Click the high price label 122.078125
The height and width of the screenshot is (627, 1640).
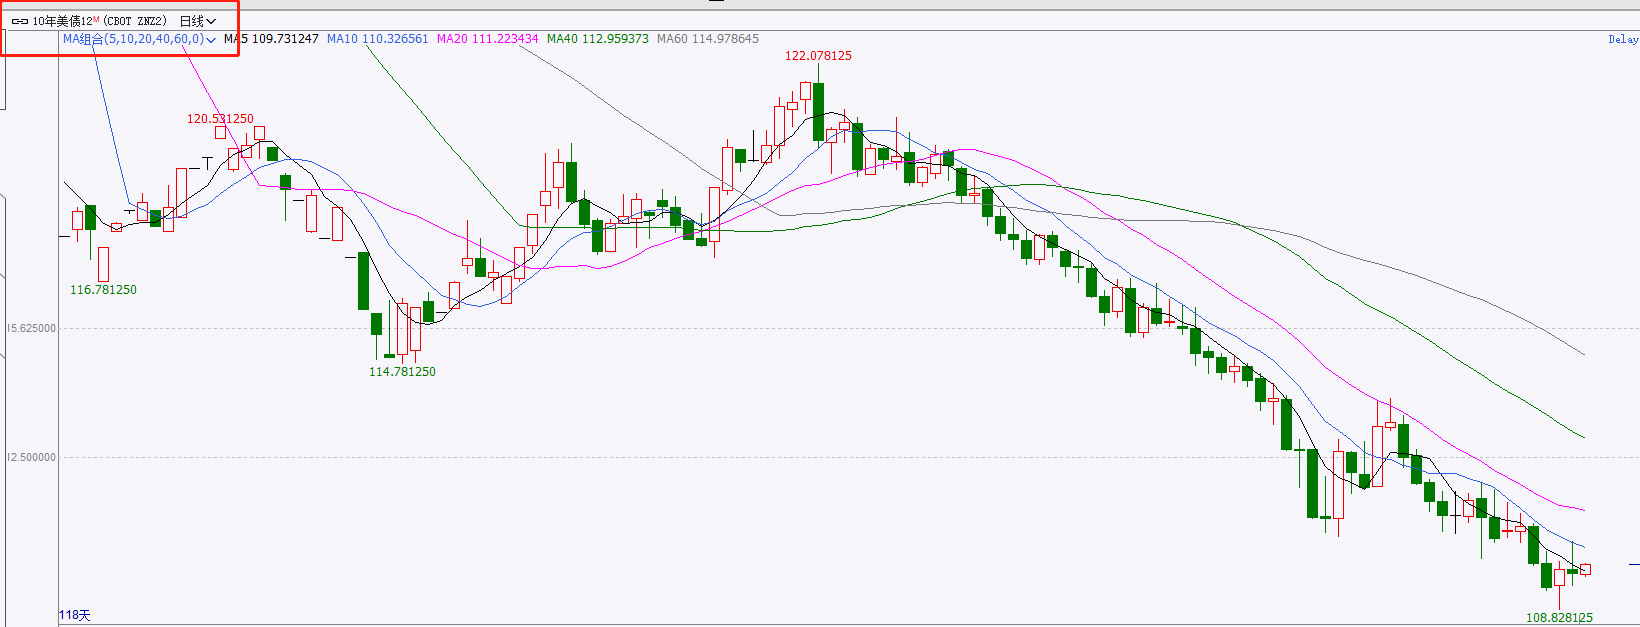[x=818, y=56]
